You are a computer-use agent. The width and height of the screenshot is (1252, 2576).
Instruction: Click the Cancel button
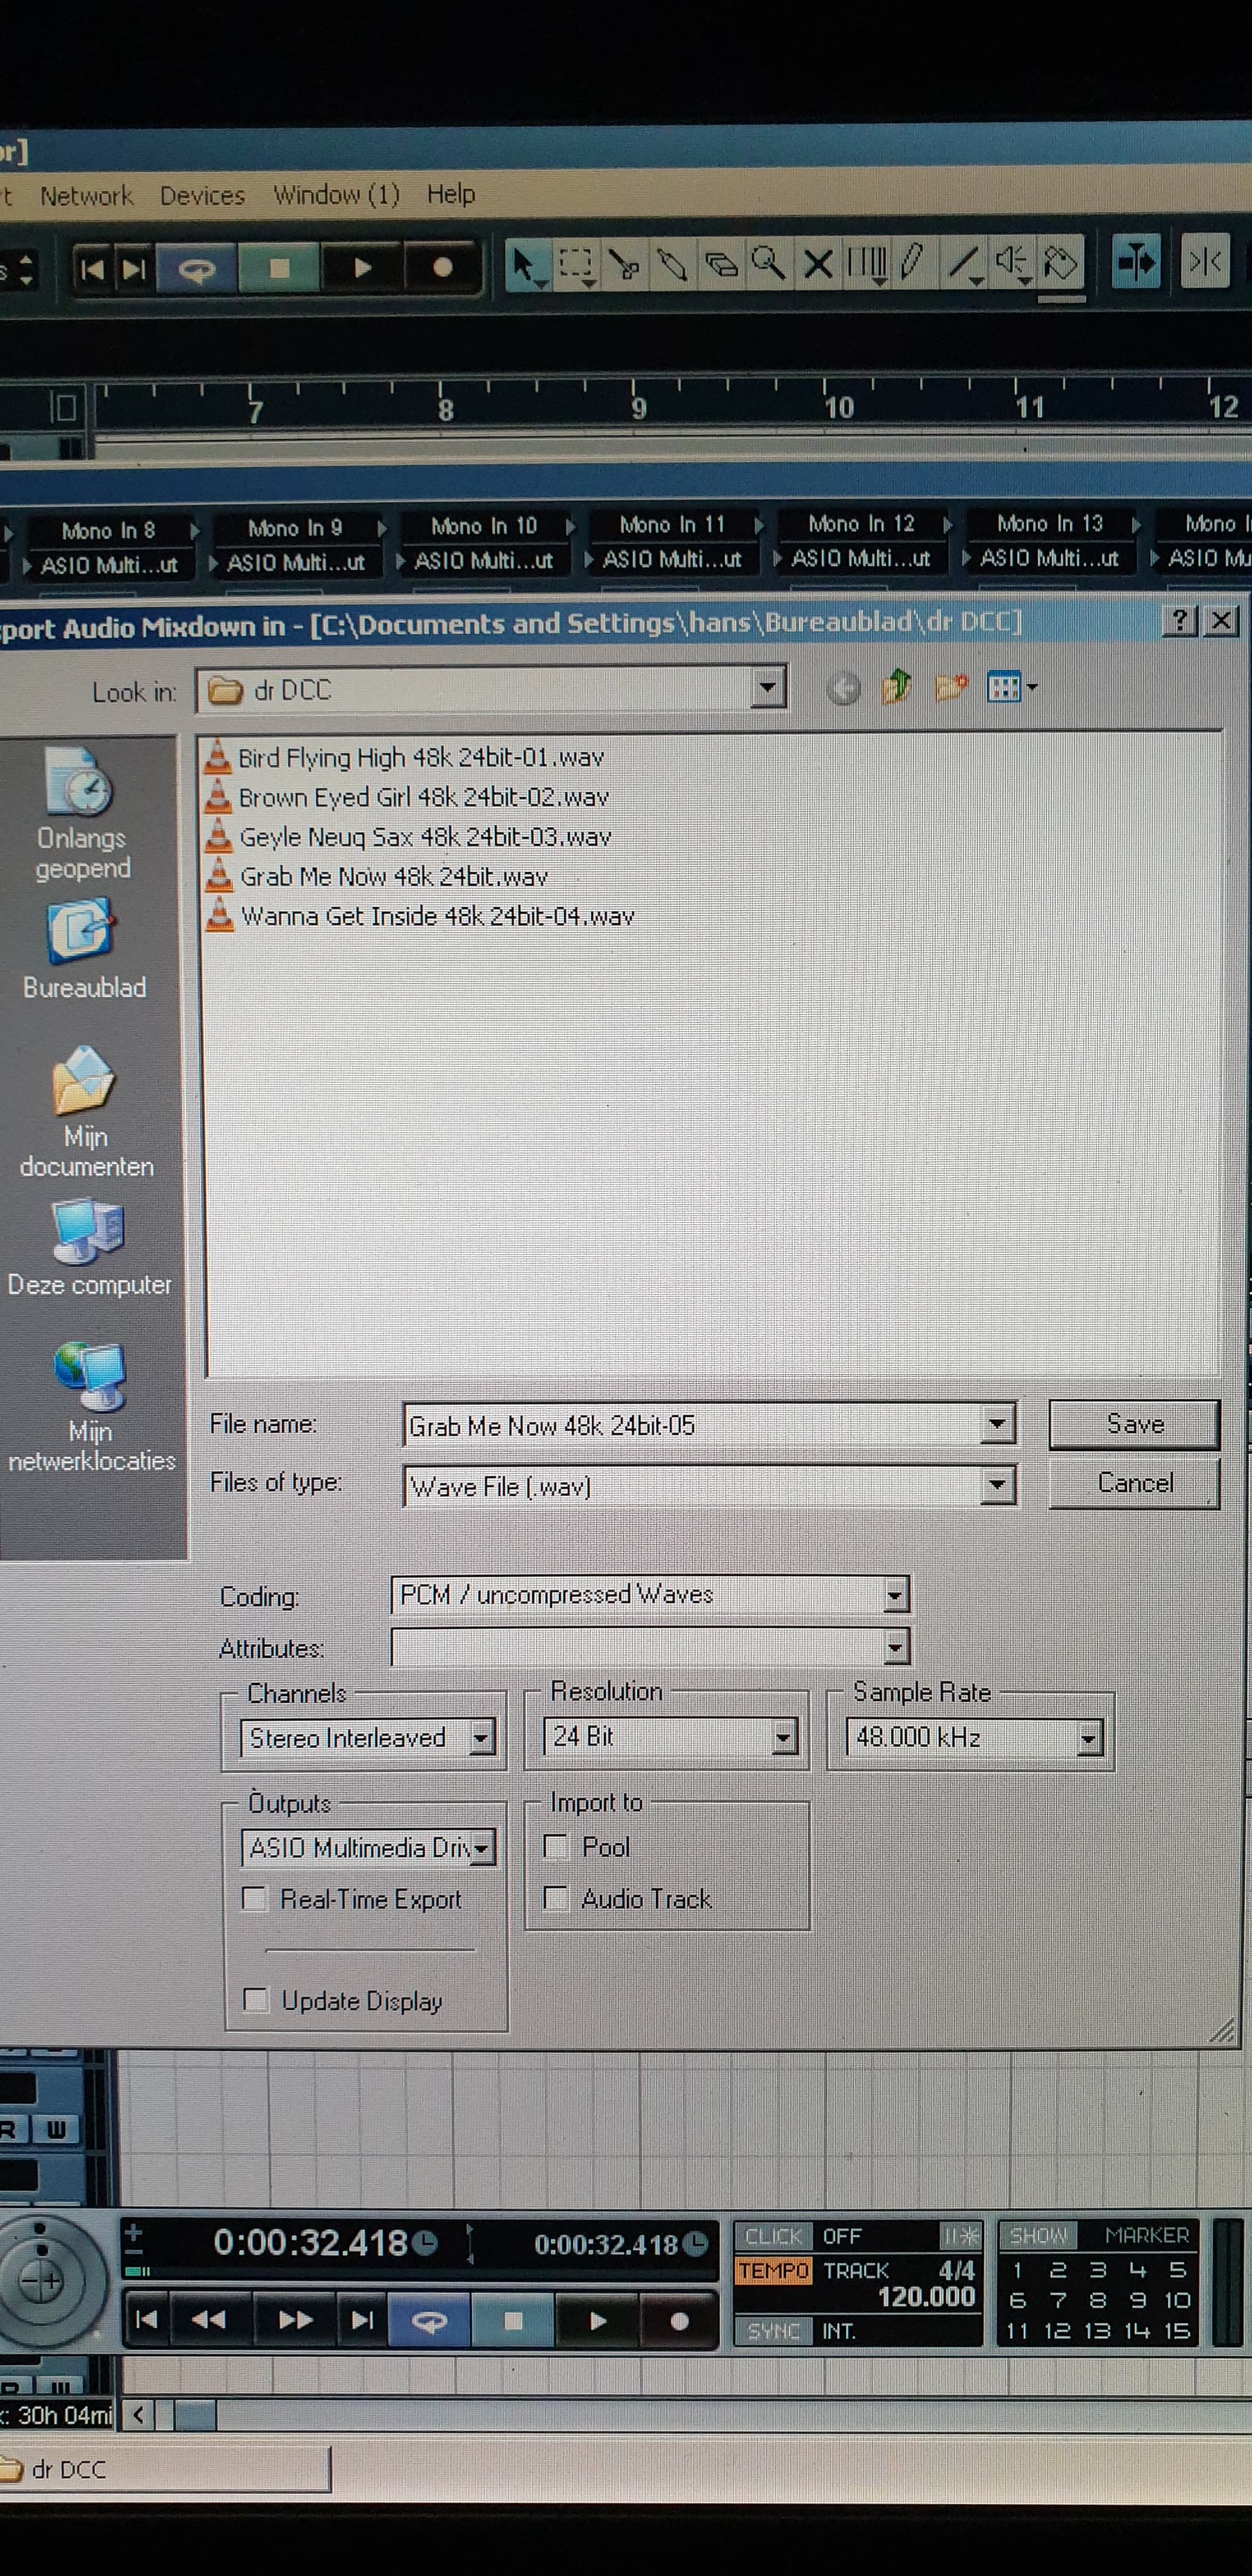(x=1134, y=1482)
